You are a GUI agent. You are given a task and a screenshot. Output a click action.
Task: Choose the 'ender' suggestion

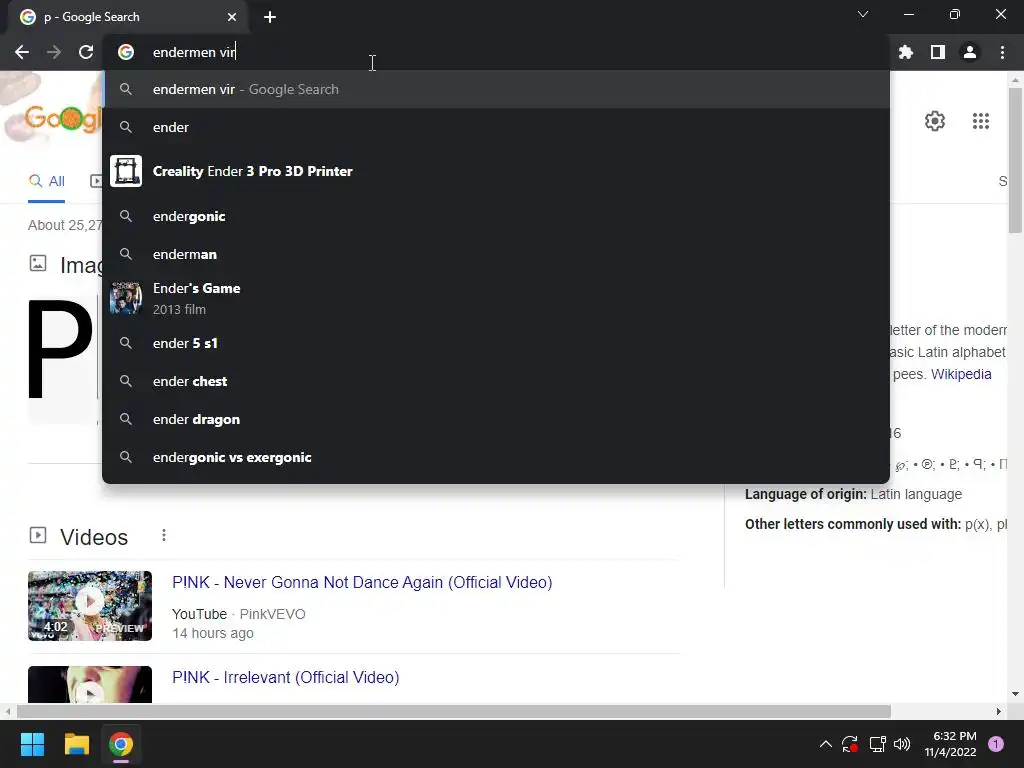[x=496, y=127]
